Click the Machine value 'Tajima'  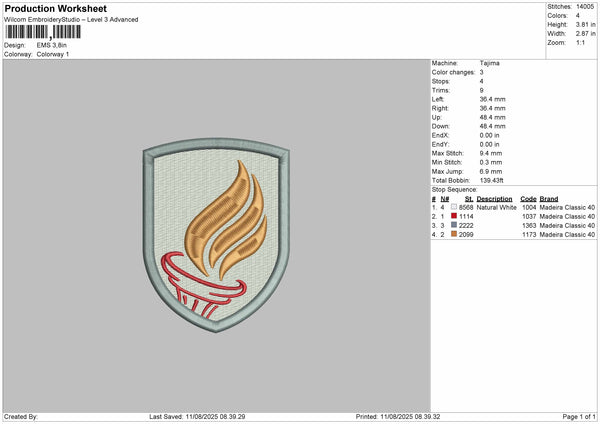tap(489, 63)
